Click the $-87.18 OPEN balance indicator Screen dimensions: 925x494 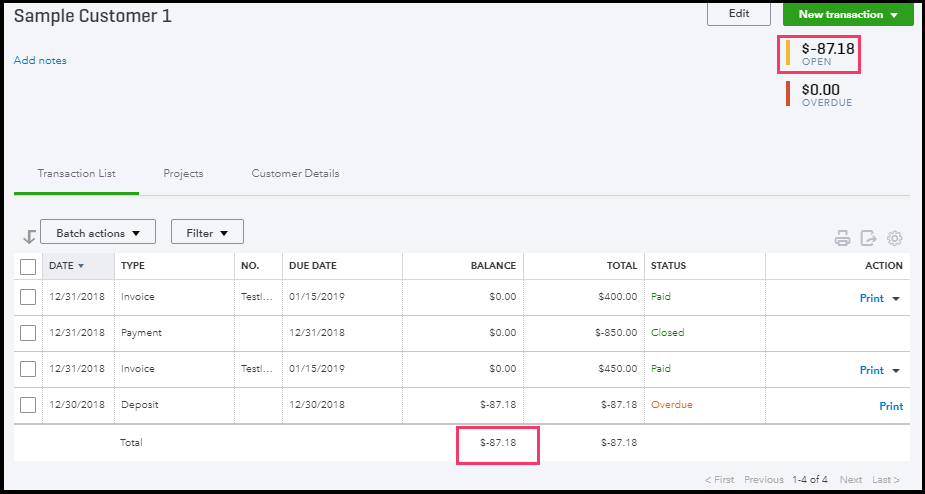tap(820, 53)
